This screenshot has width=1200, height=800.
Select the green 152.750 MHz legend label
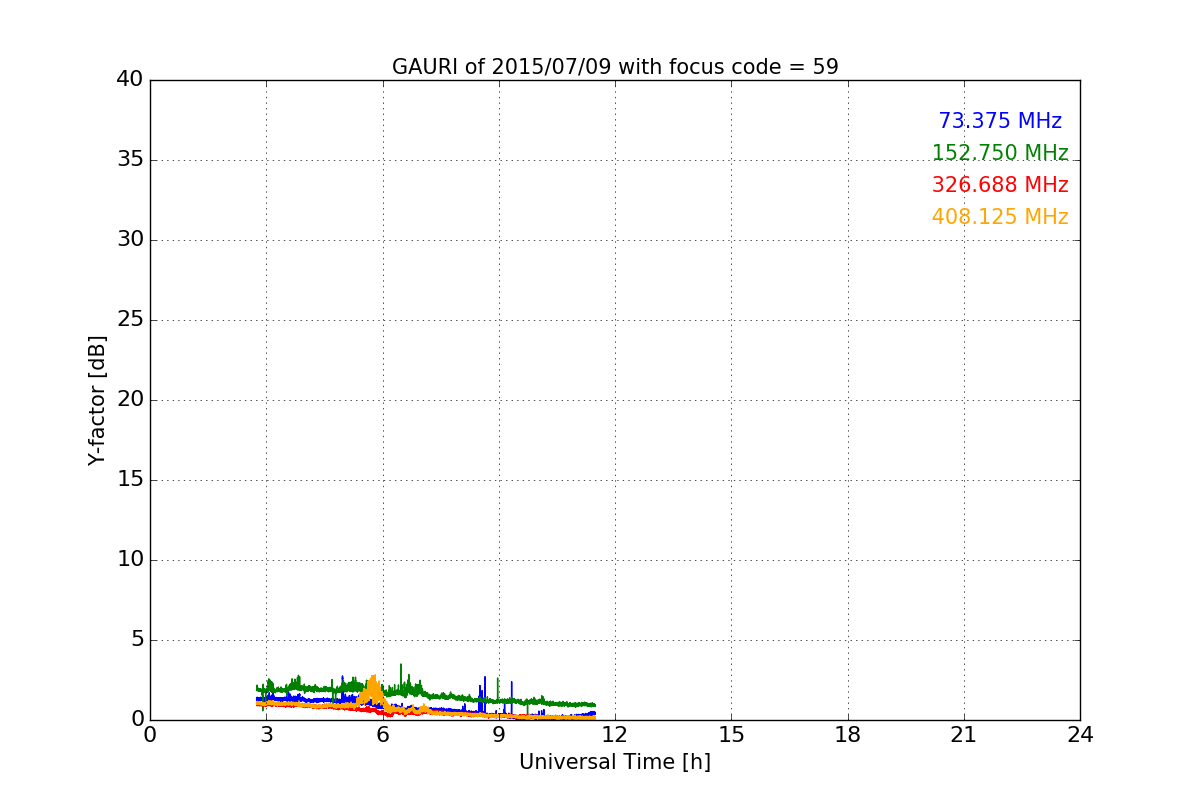[x=1000, y=153]
